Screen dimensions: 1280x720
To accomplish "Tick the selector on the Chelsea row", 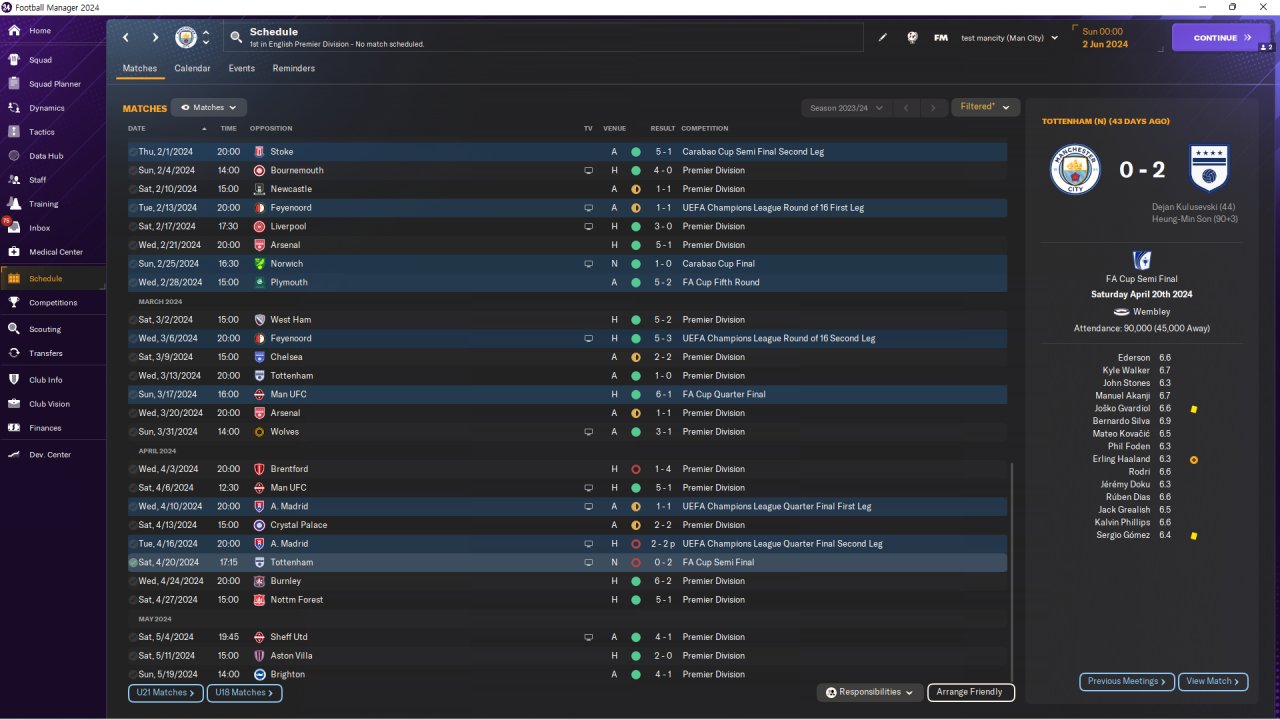I will 133,357.
